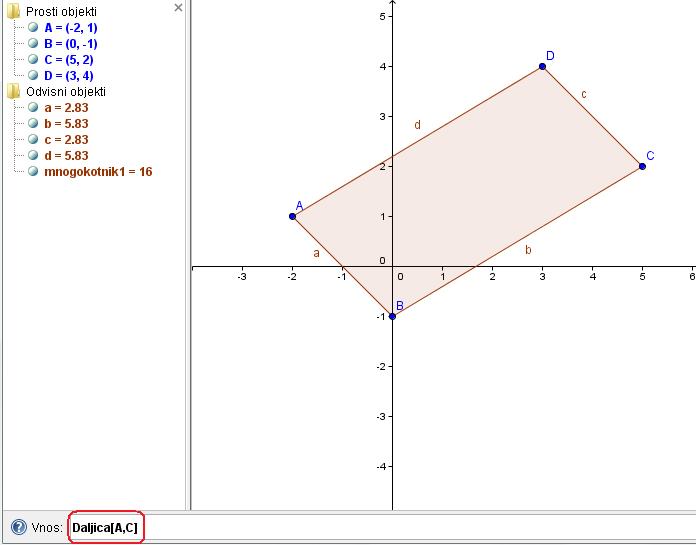
Task: Select point D on the graph
Action: (542, 66)
